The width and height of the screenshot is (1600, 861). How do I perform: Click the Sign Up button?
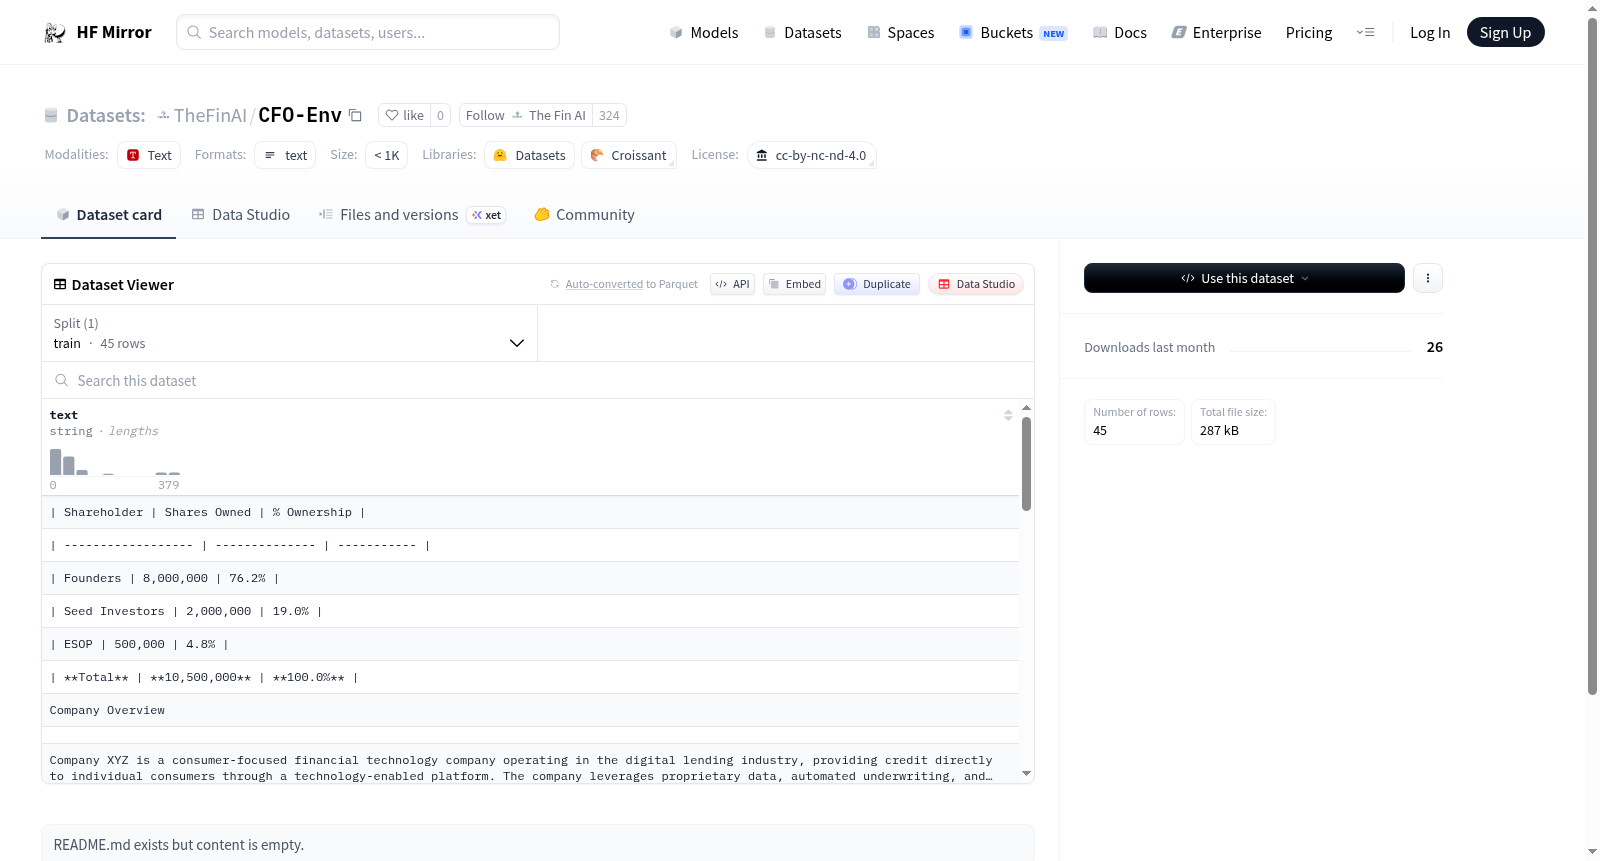point(1506,32)
